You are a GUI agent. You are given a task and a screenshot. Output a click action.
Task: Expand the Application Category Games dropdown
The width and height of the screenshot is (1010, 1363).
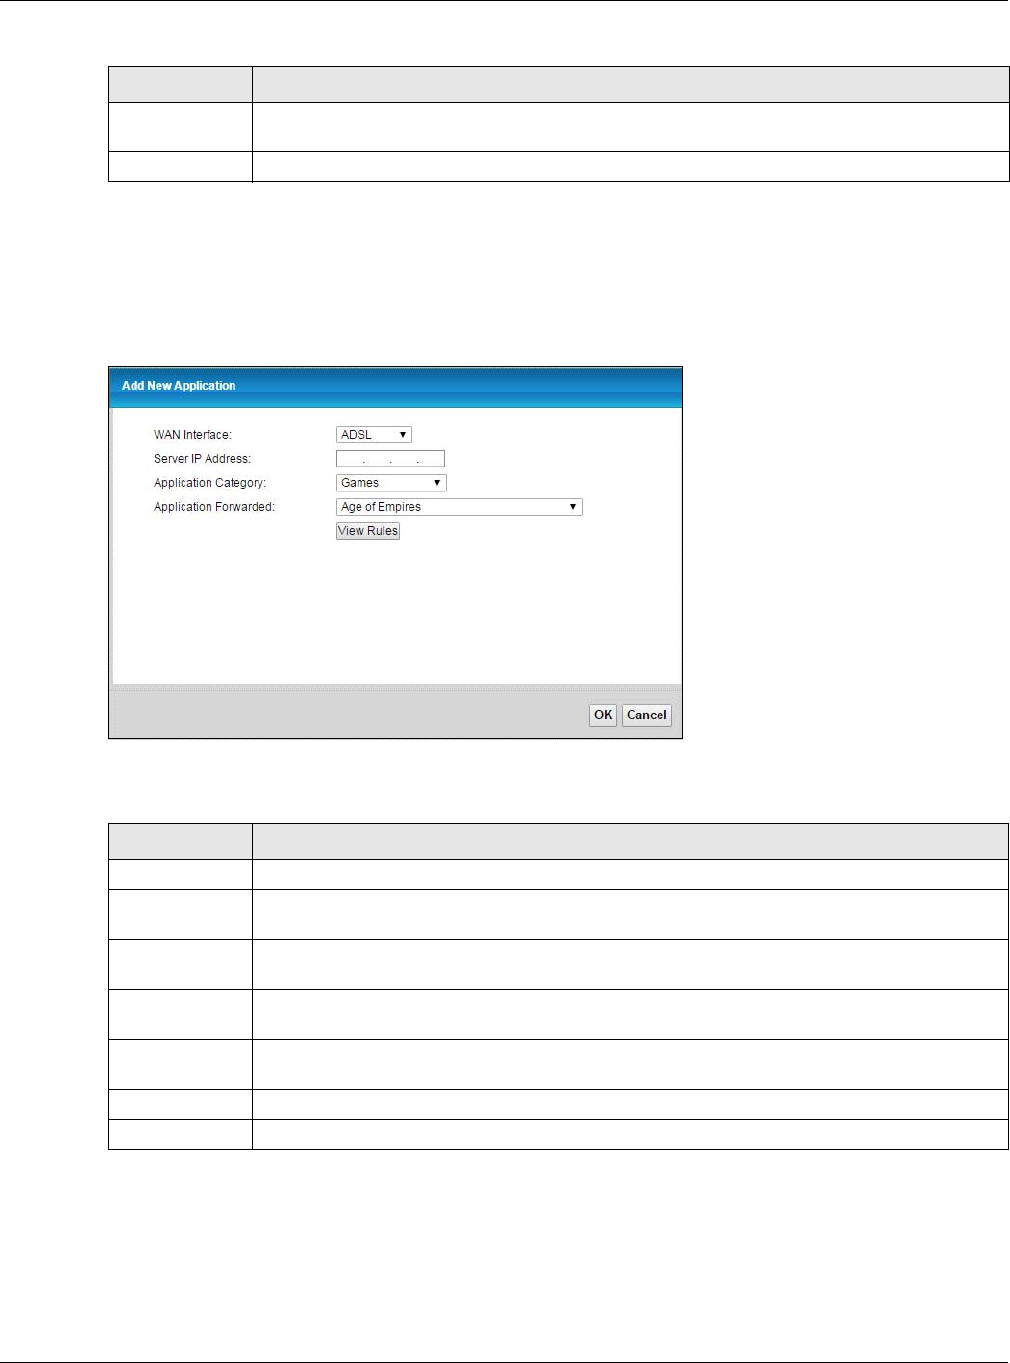391,483
